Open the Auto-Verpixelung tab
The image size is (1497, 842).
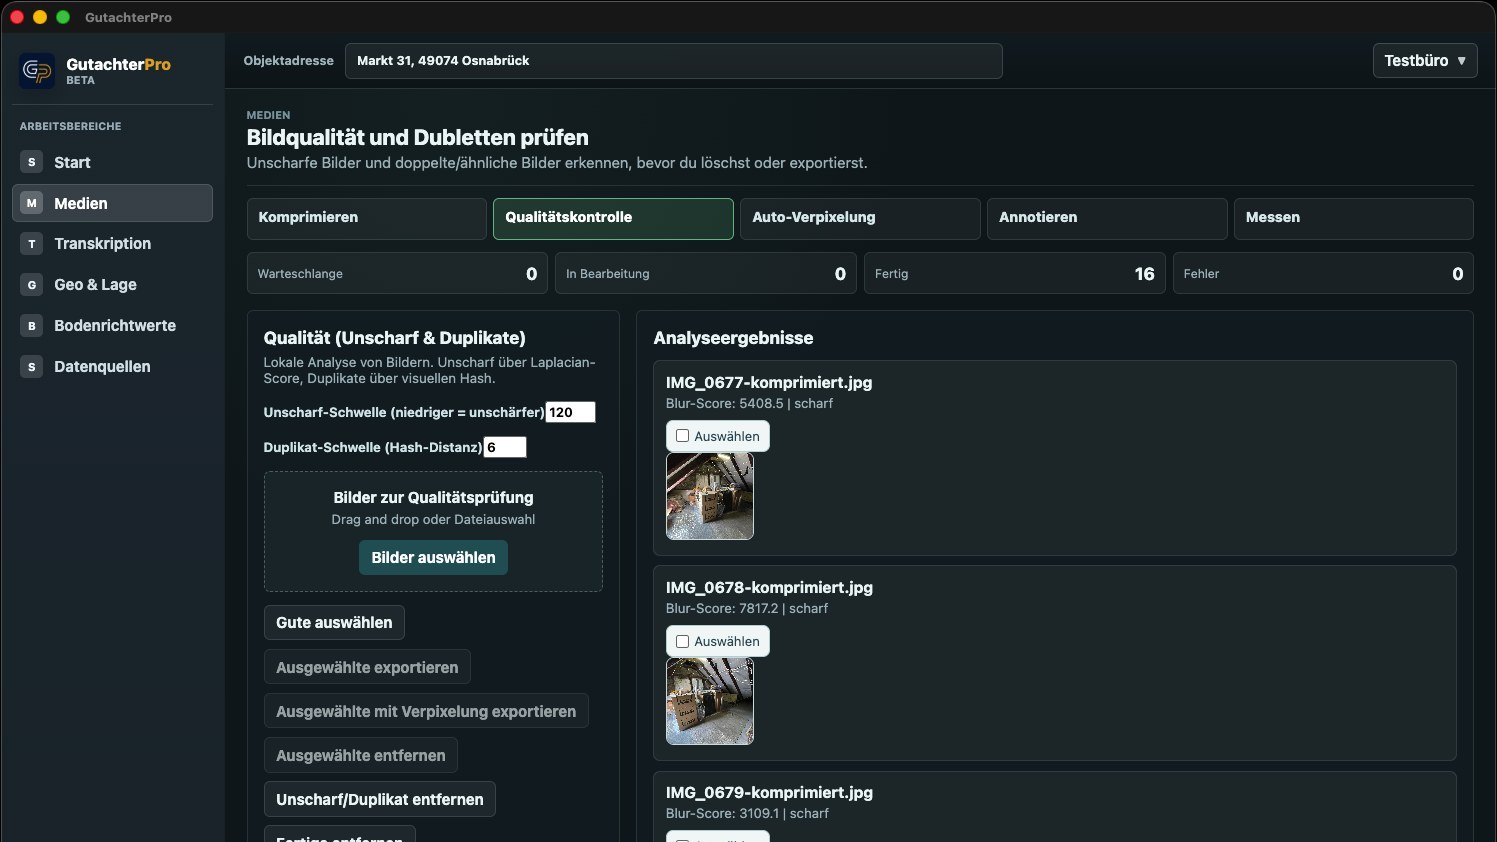click(860, 218)
